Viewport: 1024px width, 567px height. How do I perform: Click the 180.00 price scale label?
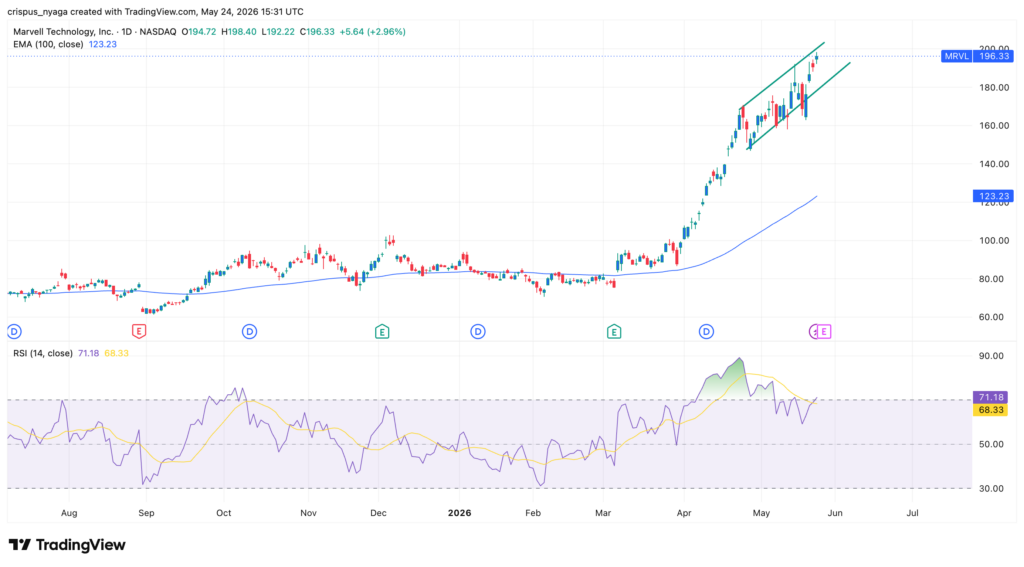[x=995, y=88]
